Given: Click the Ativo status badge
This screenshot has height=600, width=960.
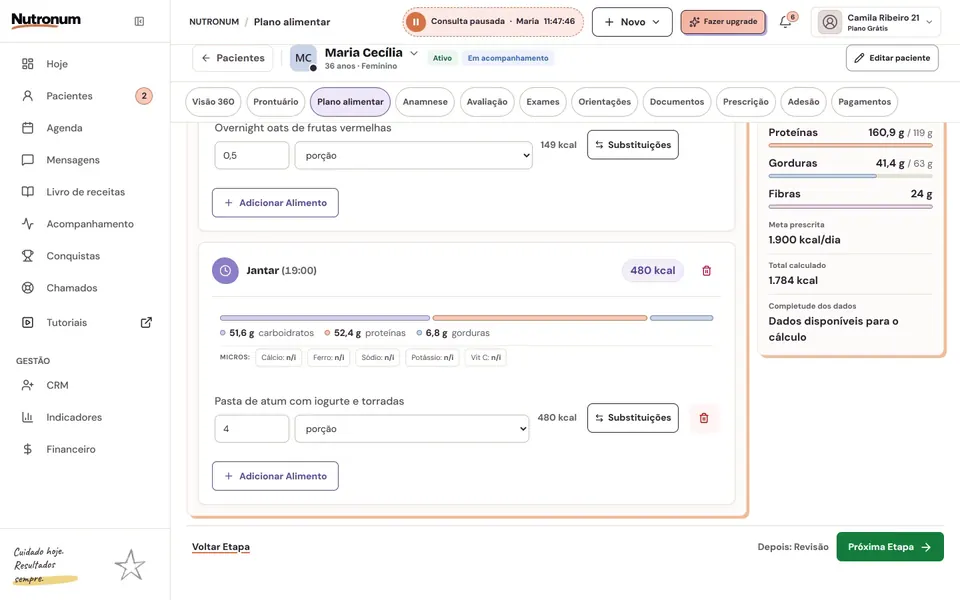Looking at the screenshot, I should (x=442, y=58).
